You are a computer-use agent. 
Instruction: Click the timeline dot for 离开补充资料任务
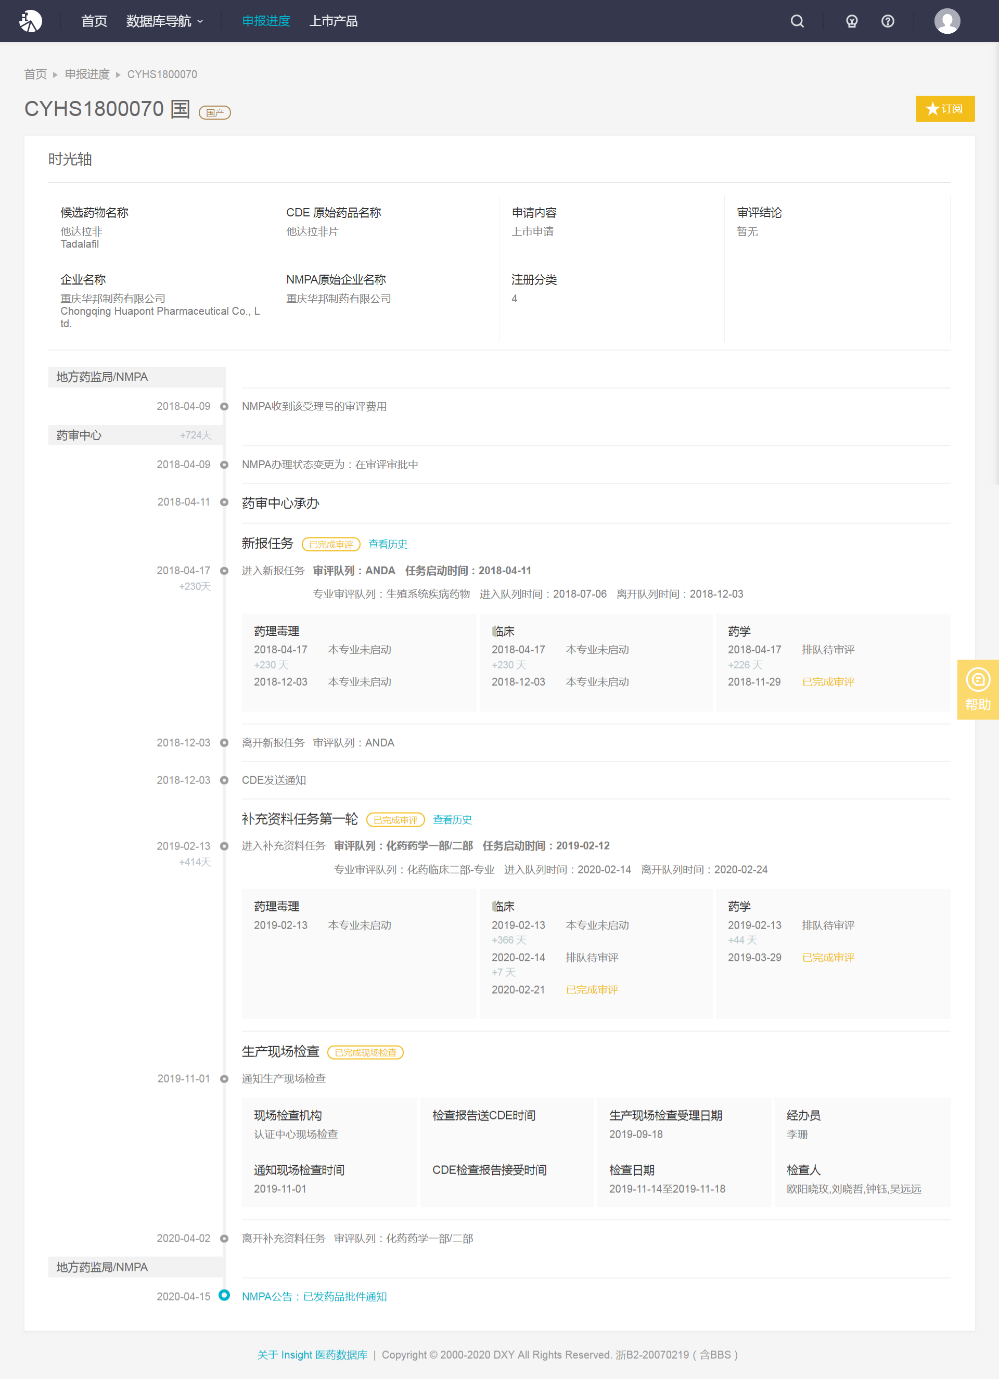coord(224,1238)
